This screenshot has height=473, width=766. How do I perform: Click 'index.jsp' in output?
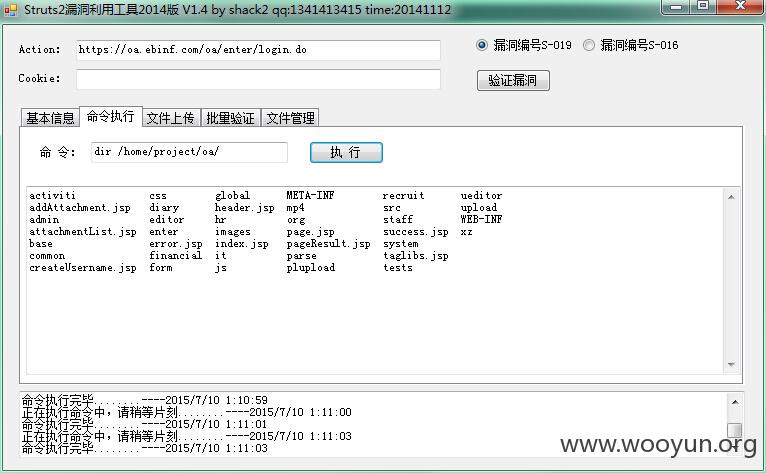click(x=241, y=243)
